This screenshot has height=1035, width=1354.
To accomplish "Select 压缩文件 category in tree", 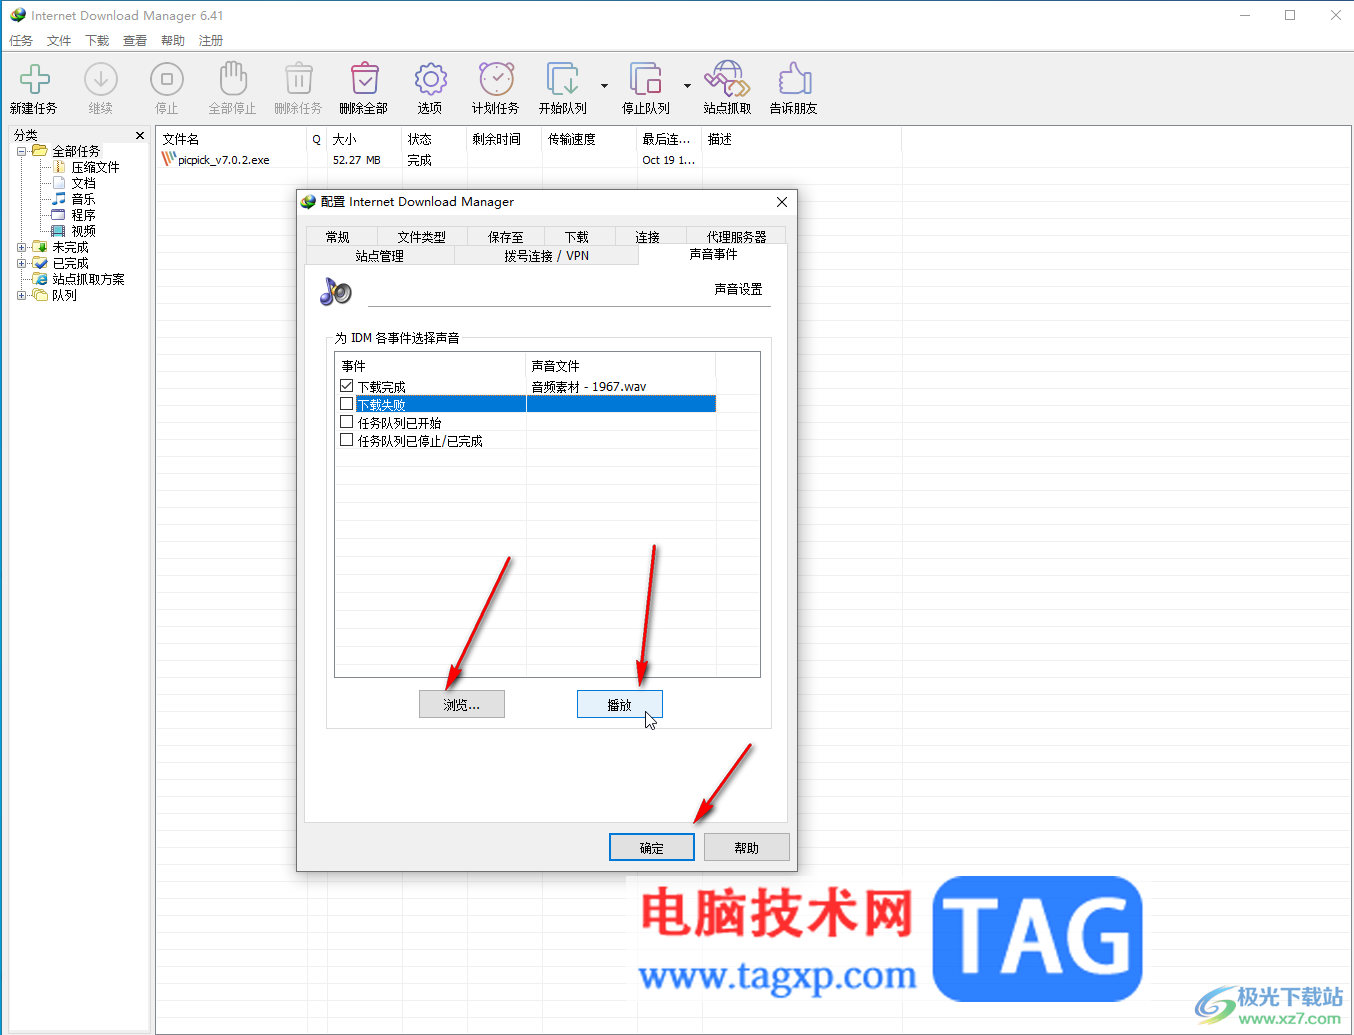I will [x=95, y=167].
